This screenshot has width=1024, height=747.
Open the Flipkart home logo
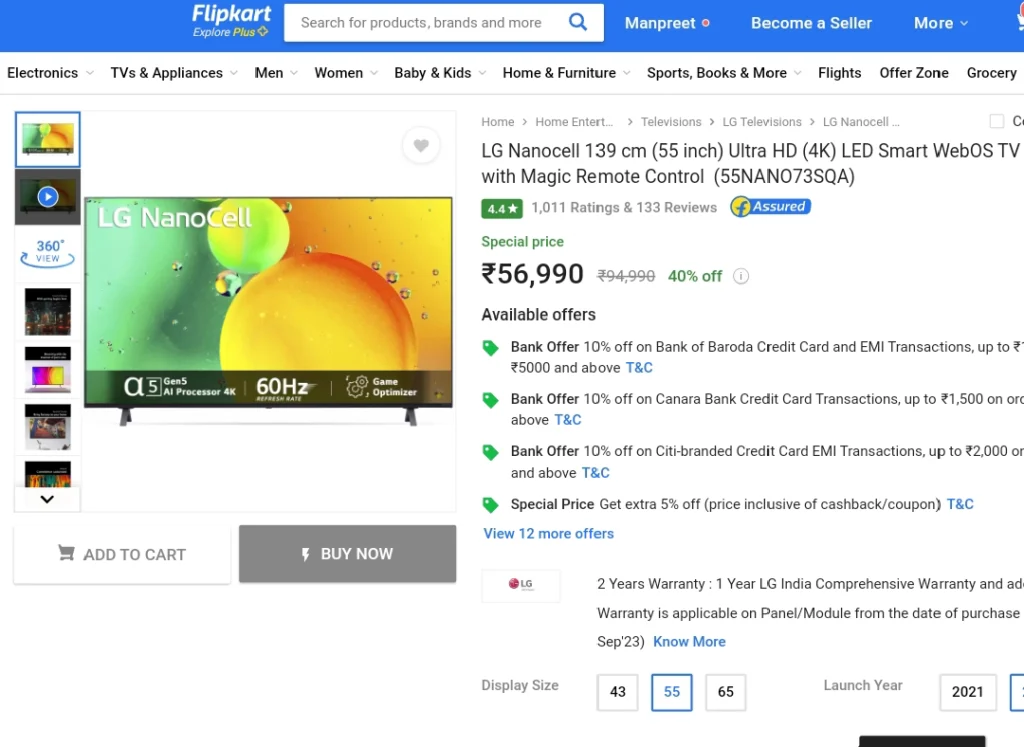231,22
